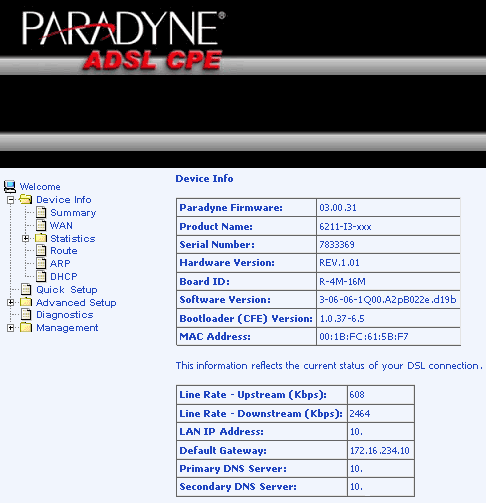
Task: Click the WAN page icon
Action: click(x=41, y=225)
